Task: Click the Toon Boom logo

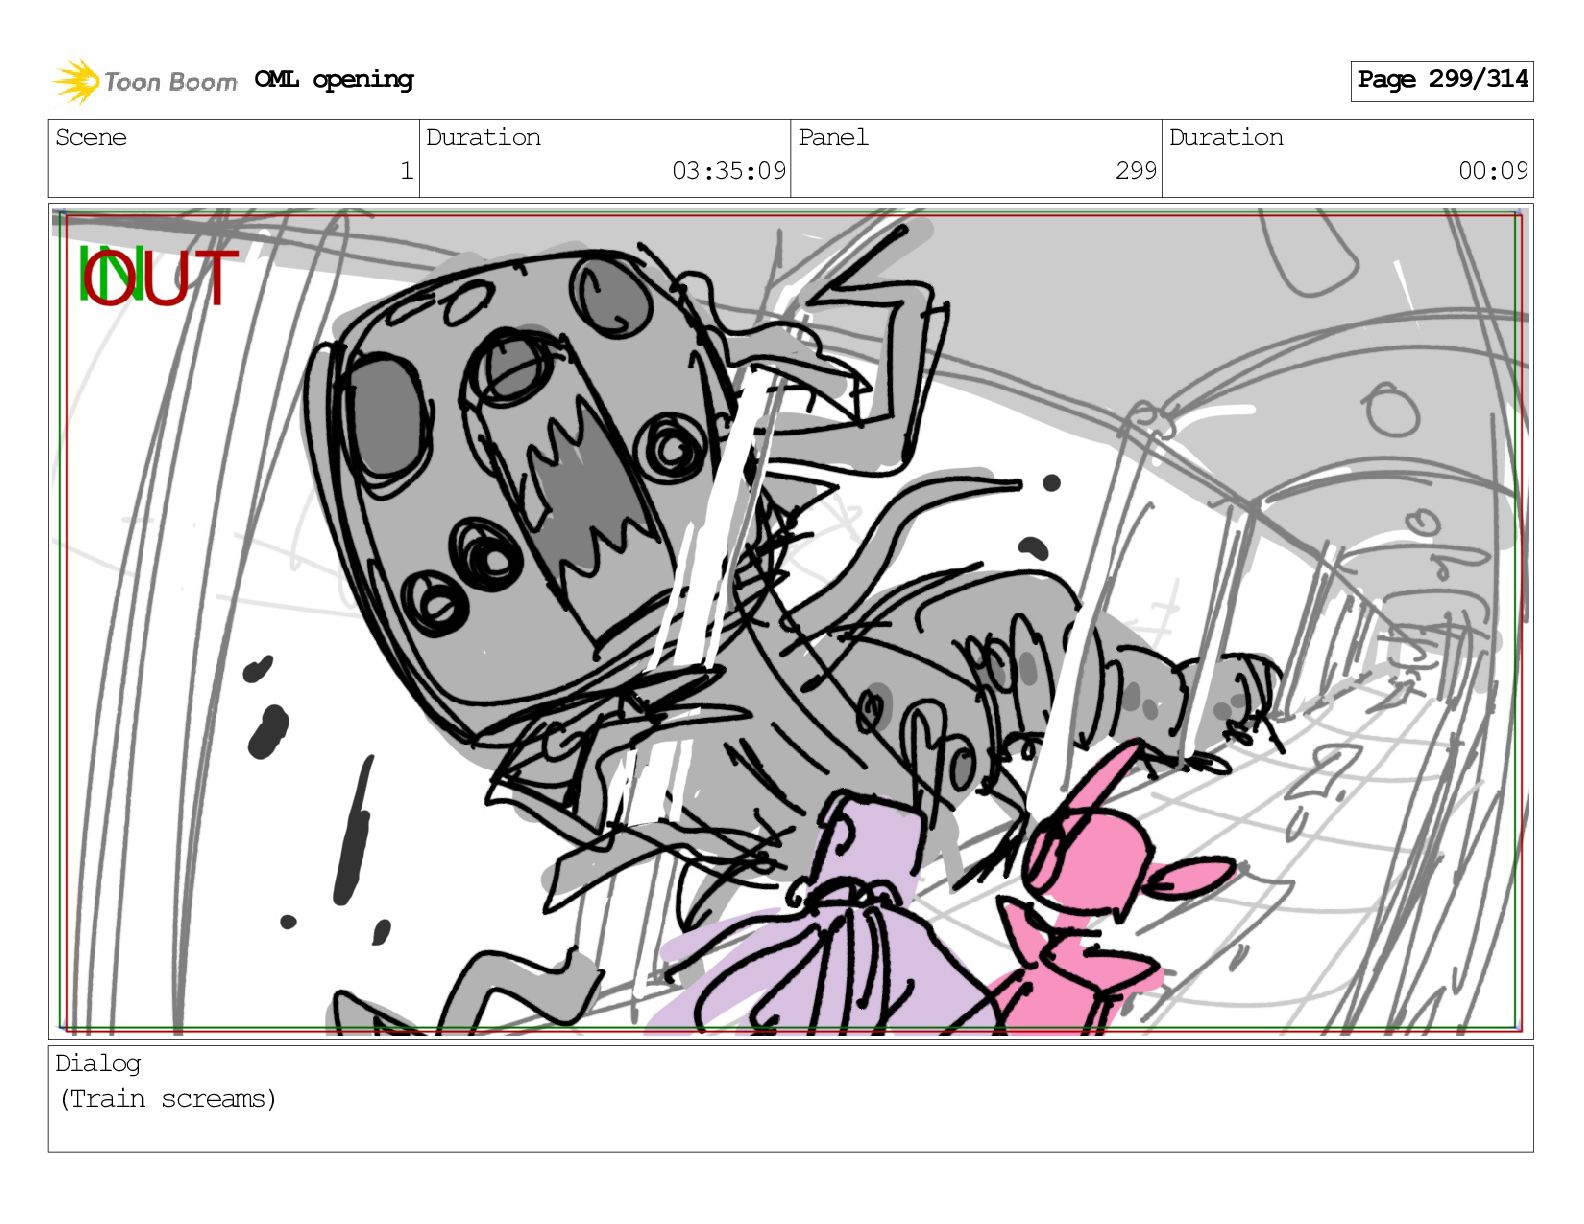Action: coord(145,81)
